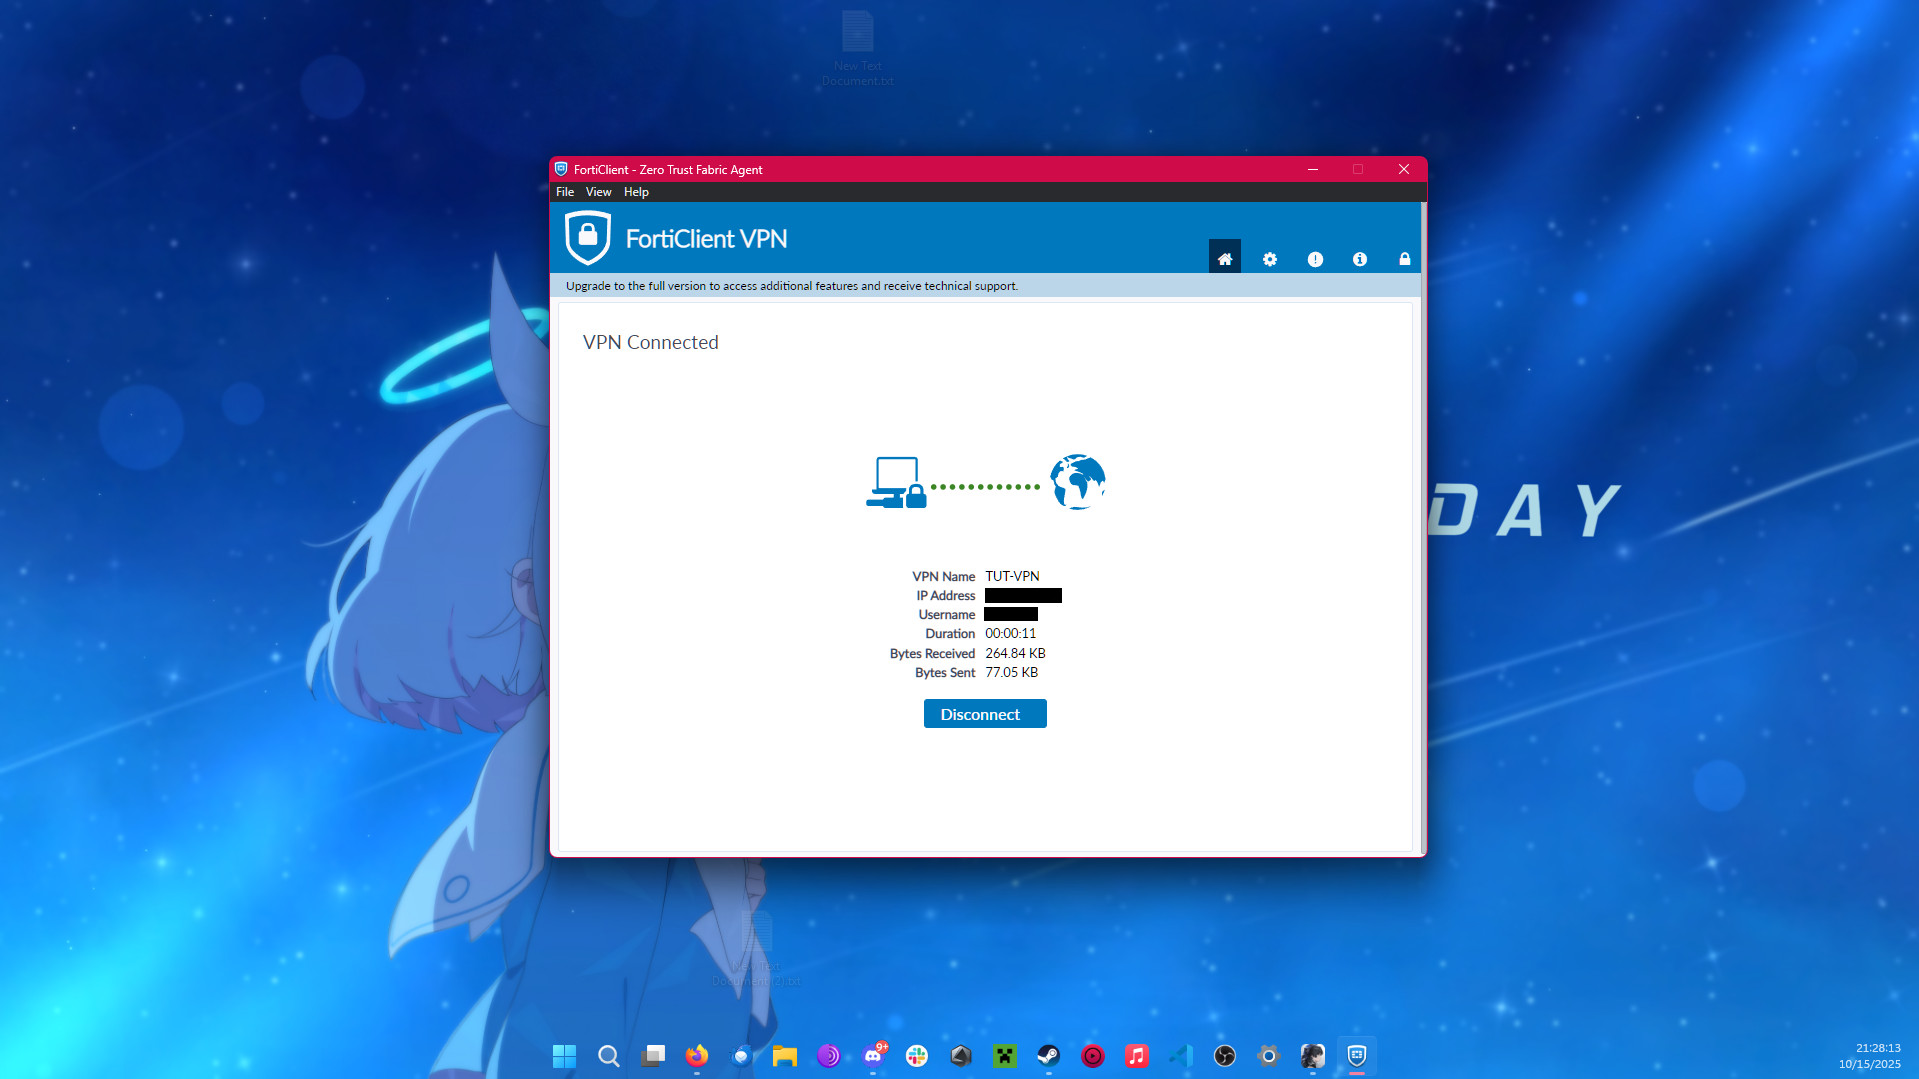
Task: Open the View menu
Action: coord(598,192)
